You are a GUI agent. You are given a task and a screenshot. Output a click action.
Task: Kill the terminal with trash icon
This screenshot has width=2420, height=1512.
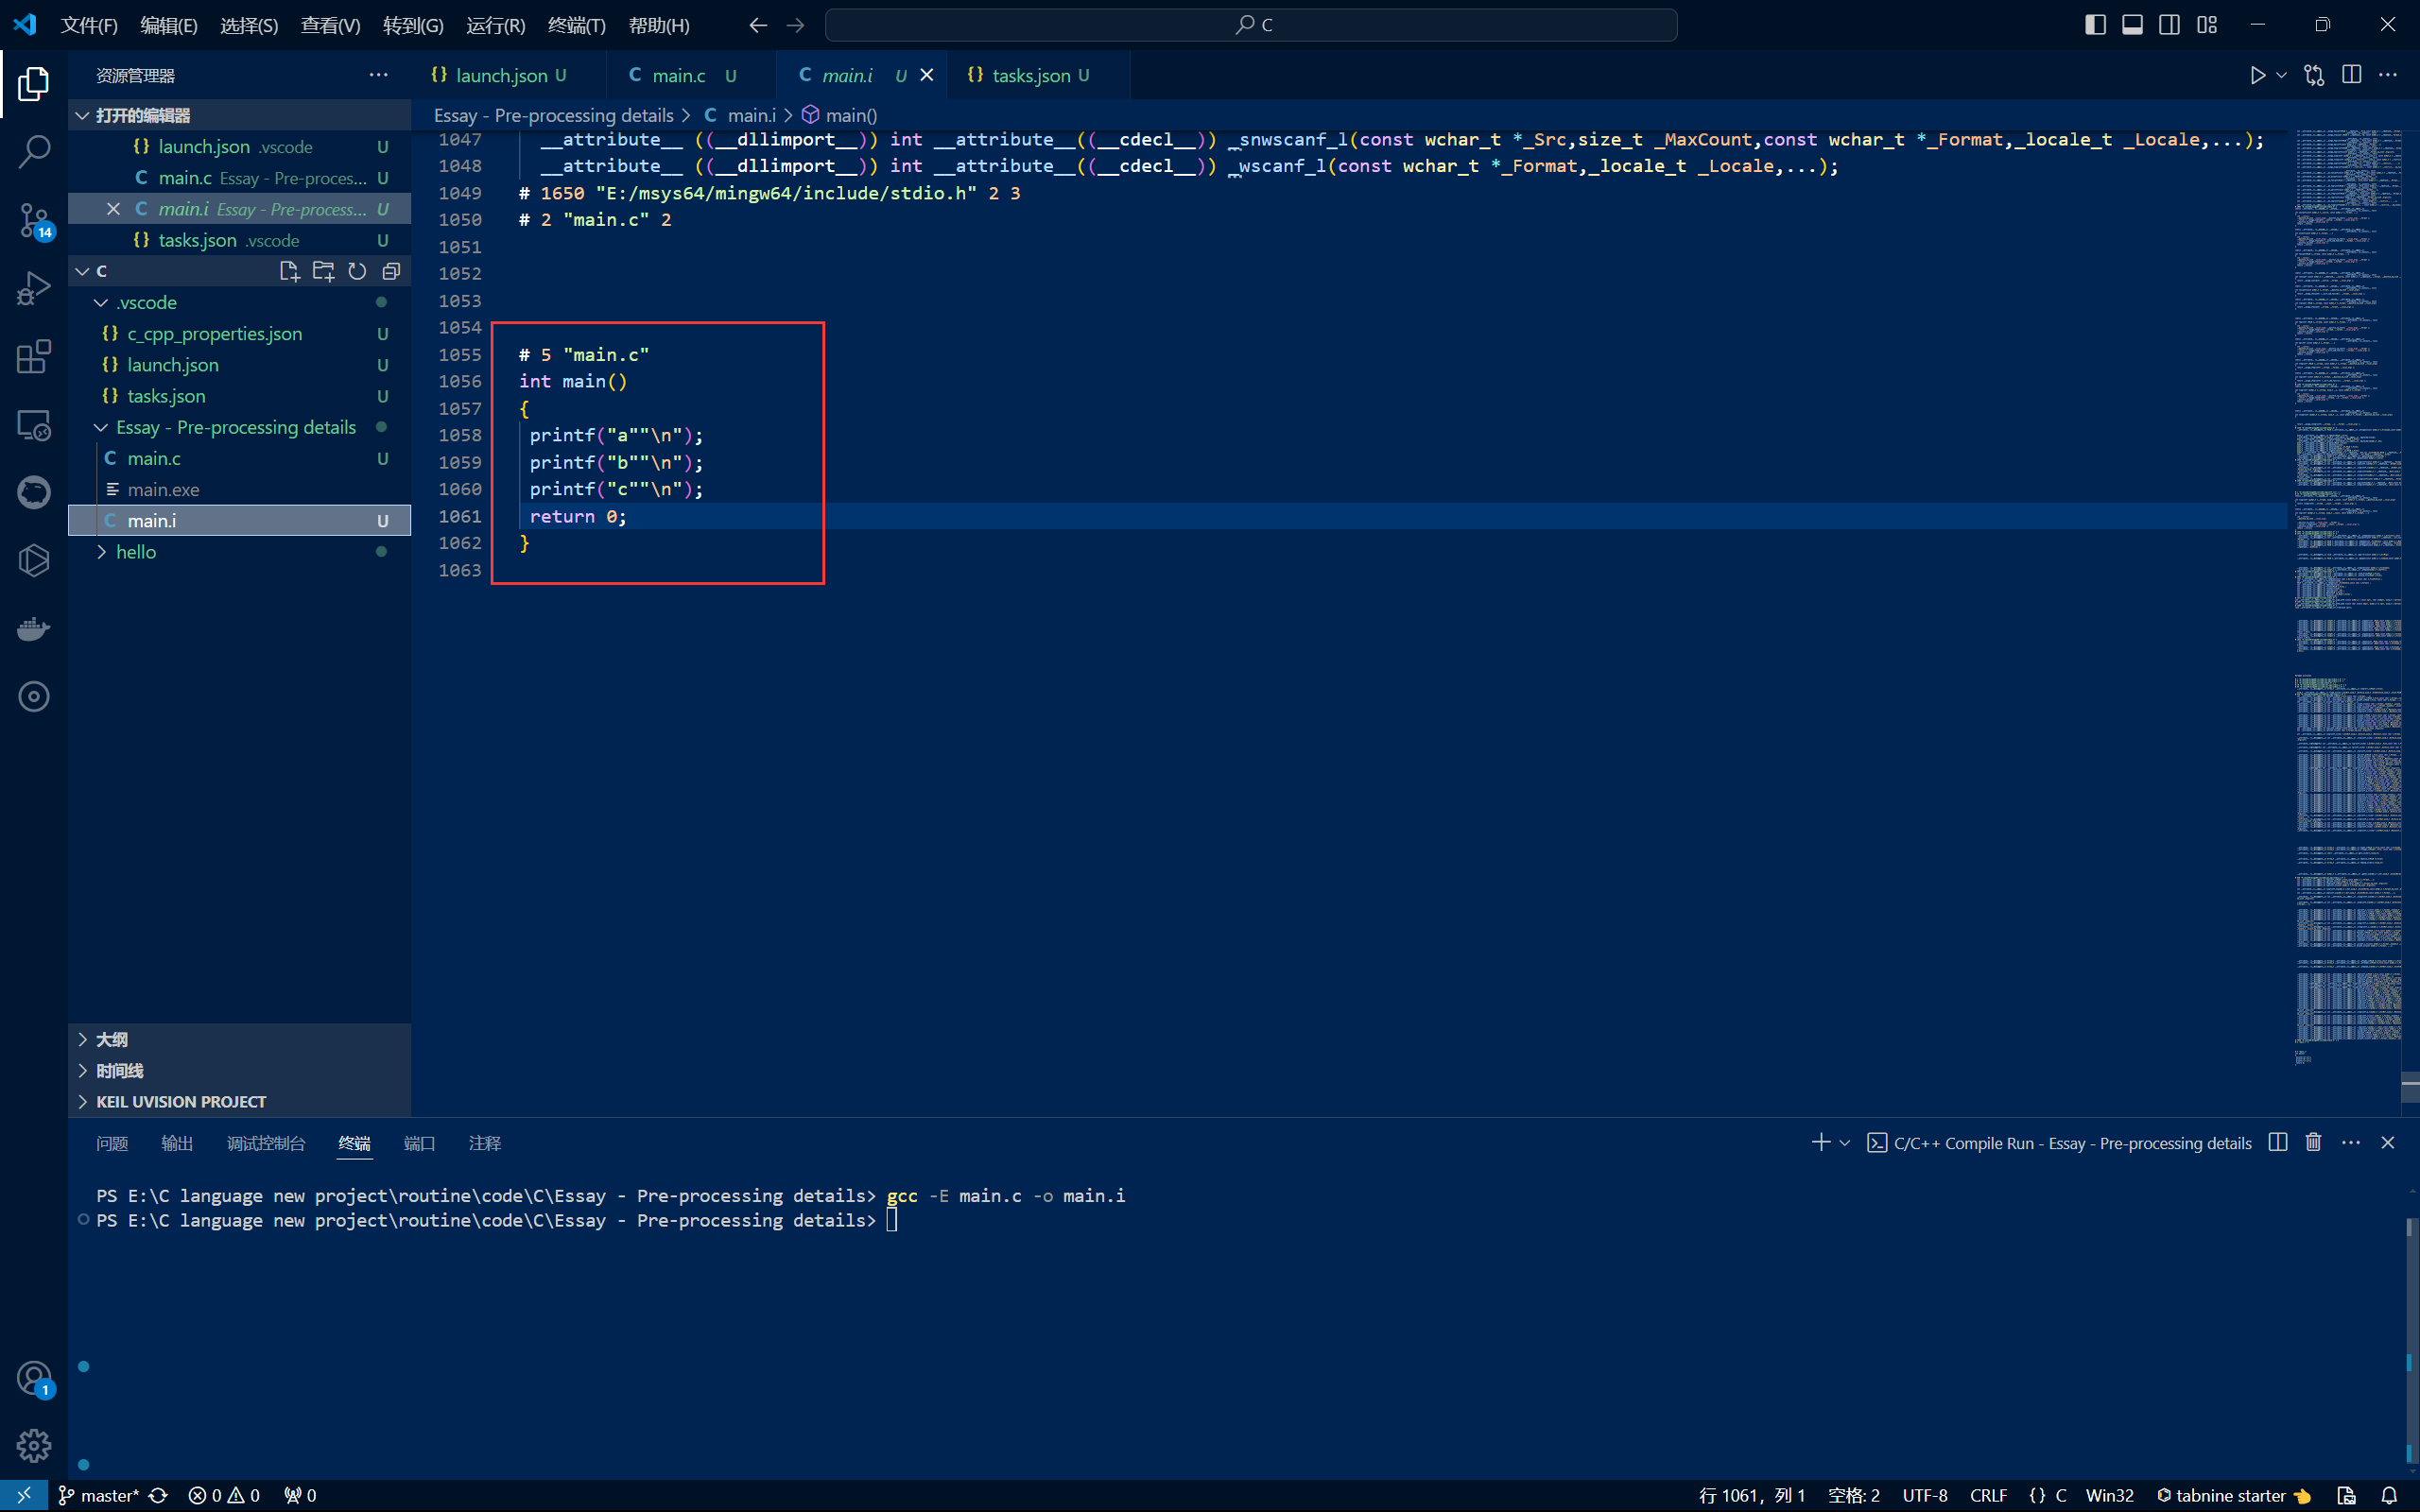[x=2313, y=1142]
